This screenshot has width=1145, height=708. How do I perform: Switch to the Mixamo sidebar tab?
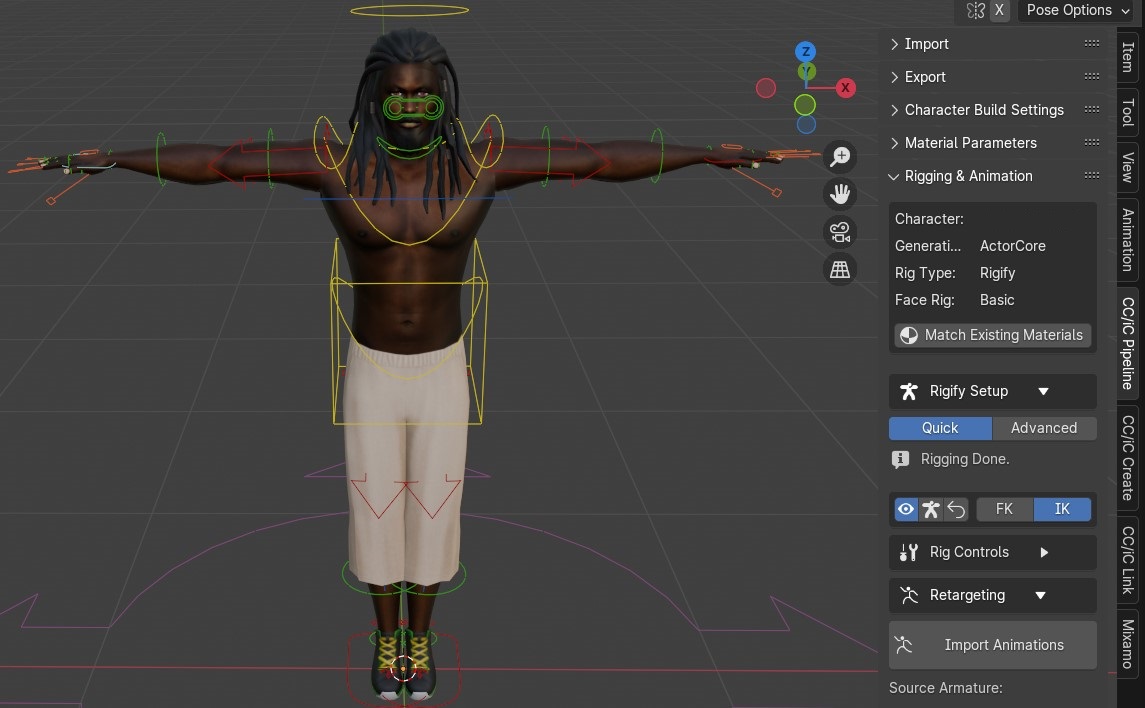(x=1128, y=644)
